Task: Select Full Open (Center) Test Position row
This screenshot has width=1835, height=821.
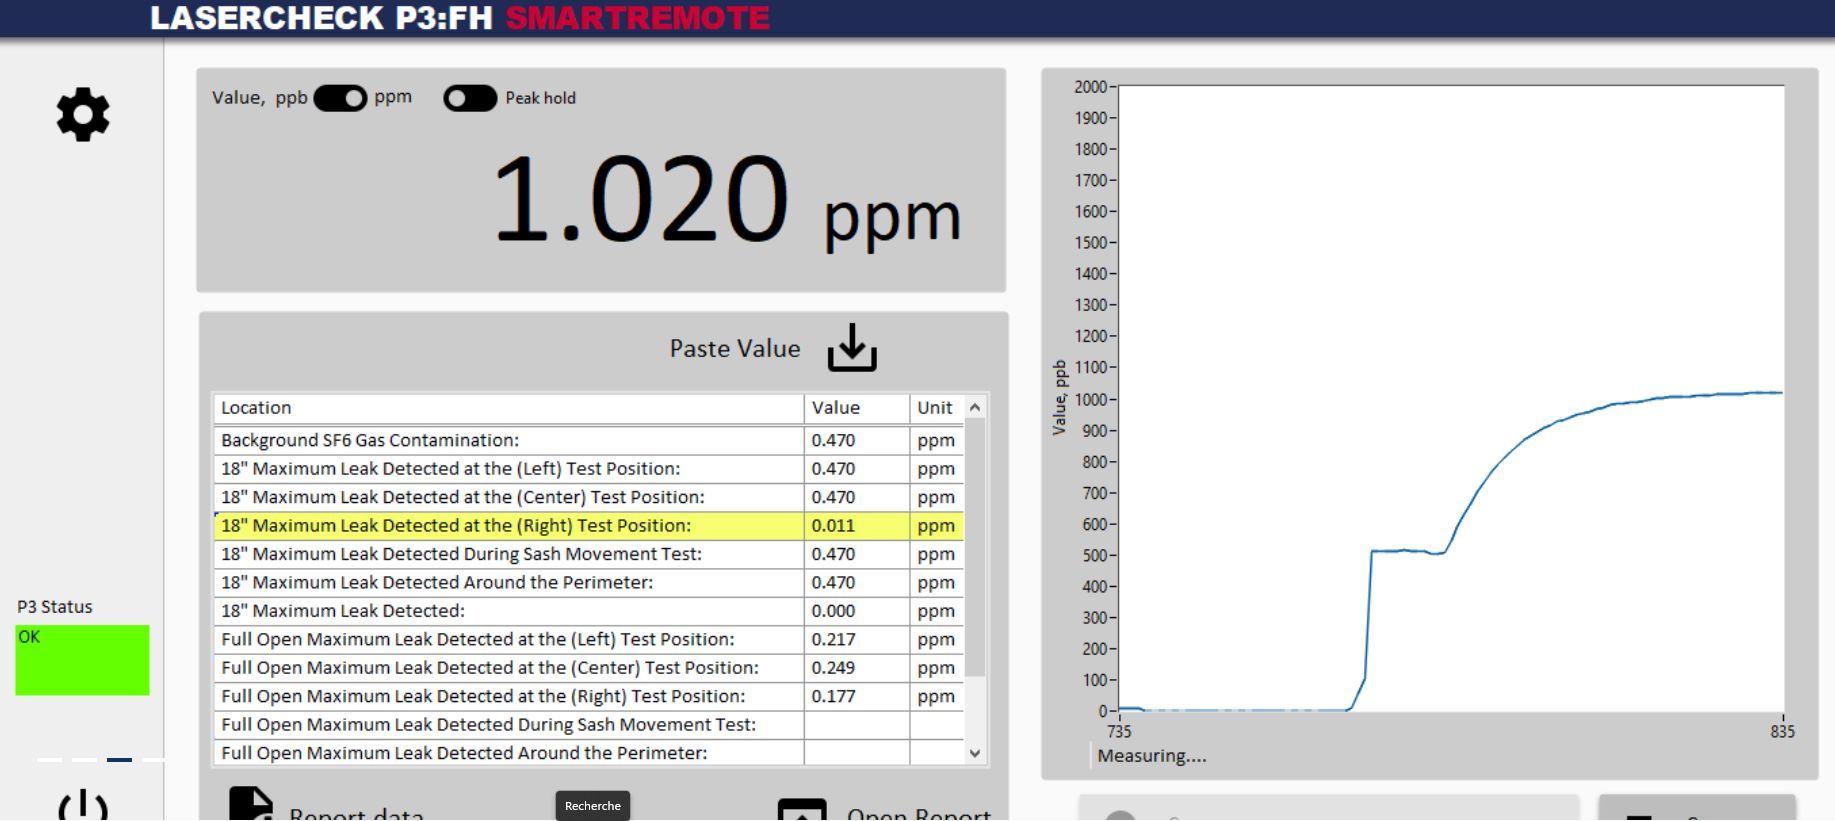Action: click(508, 668)
